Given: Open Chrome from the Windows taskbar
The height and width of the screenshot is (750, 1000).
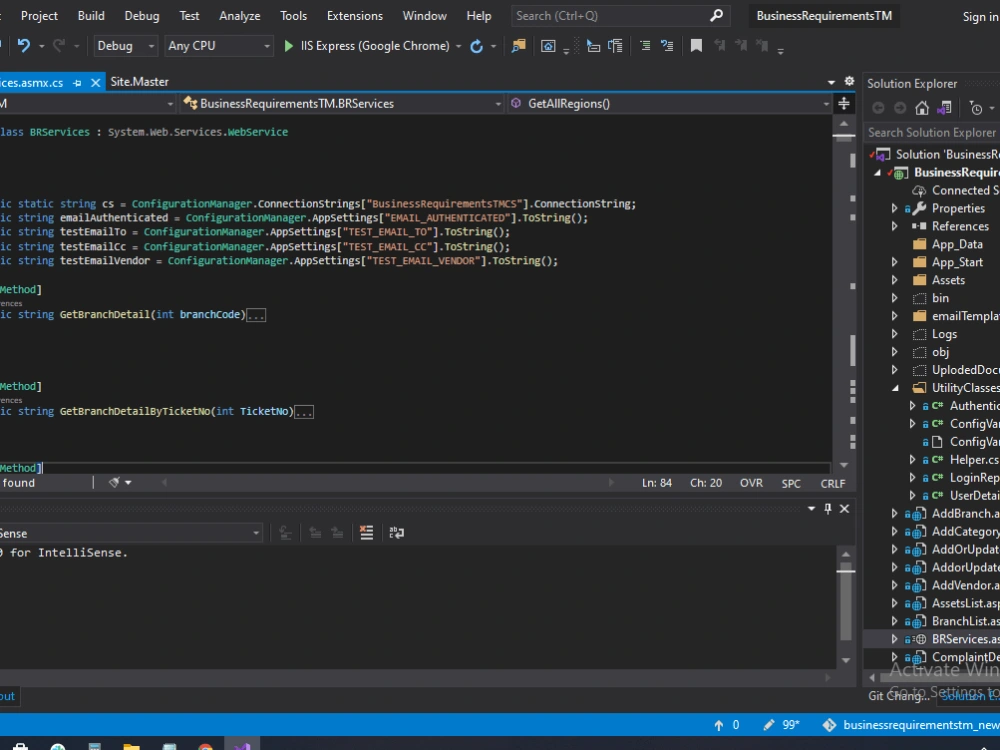Looking at the screenshot, I should [x=205, y=746].
